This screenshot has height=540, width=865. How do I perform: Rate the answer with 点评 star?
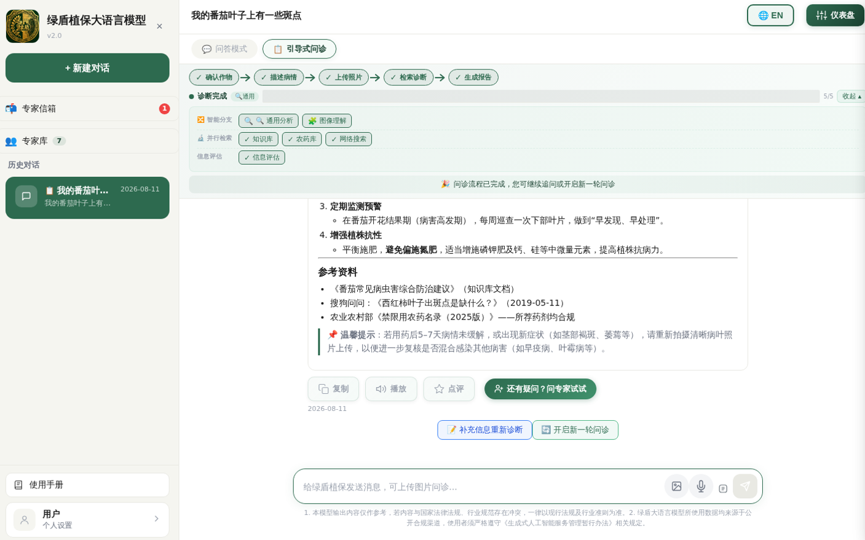point(448,389)
